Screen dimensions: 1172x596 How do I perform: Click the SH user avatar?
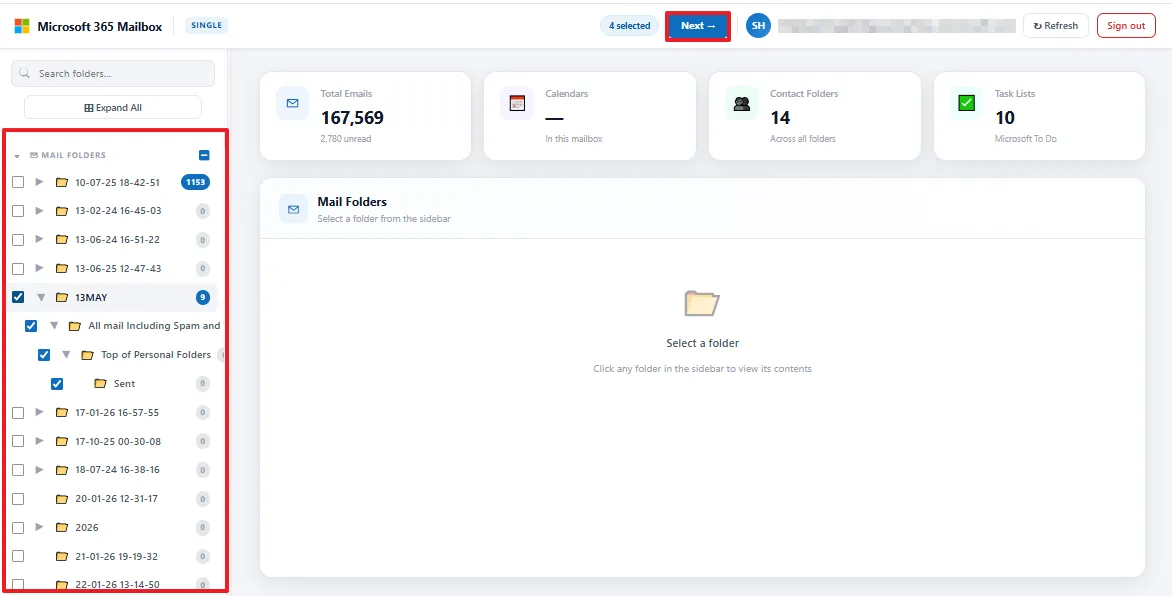tap(758, 25)
